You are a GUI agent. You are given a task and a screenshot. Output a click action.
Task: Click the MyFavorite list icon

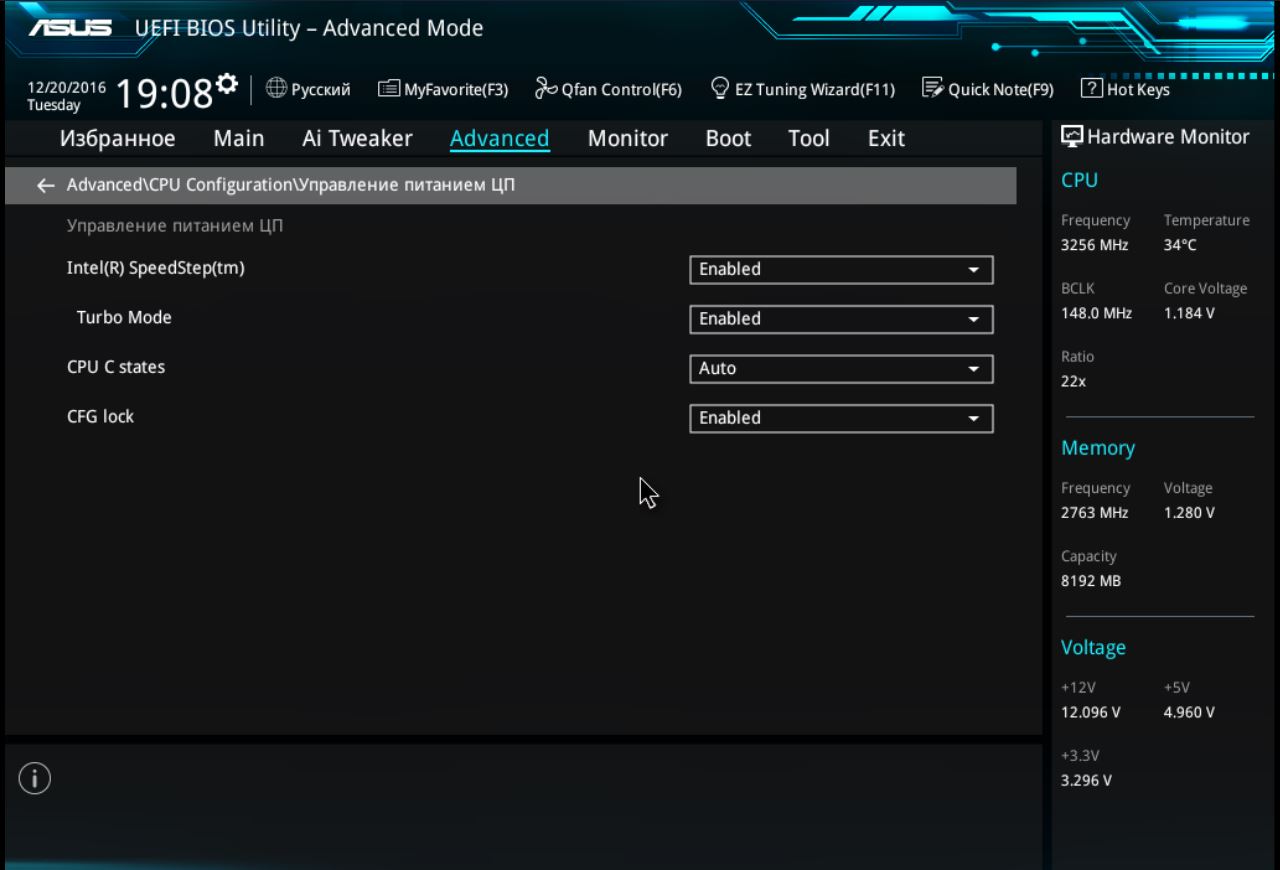click(x=389, y=89)
